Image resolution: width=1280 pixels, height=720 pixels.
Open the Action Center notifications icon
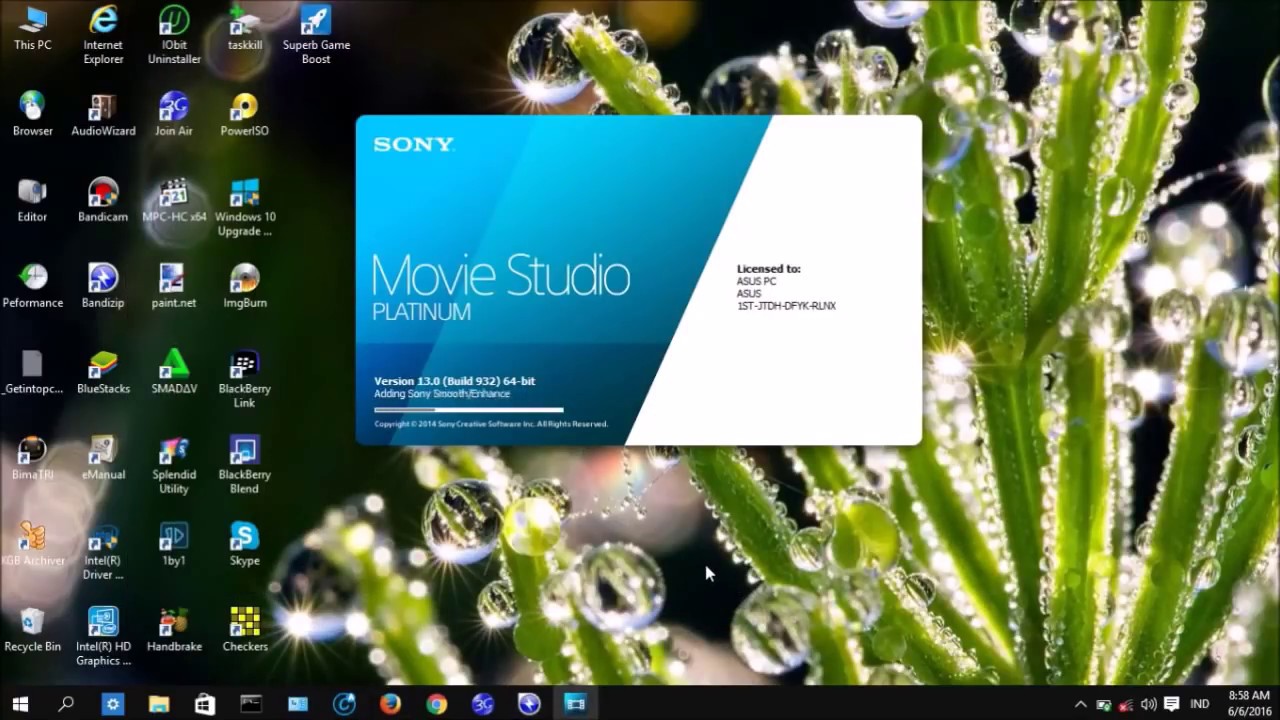(x=1171, y=704)
